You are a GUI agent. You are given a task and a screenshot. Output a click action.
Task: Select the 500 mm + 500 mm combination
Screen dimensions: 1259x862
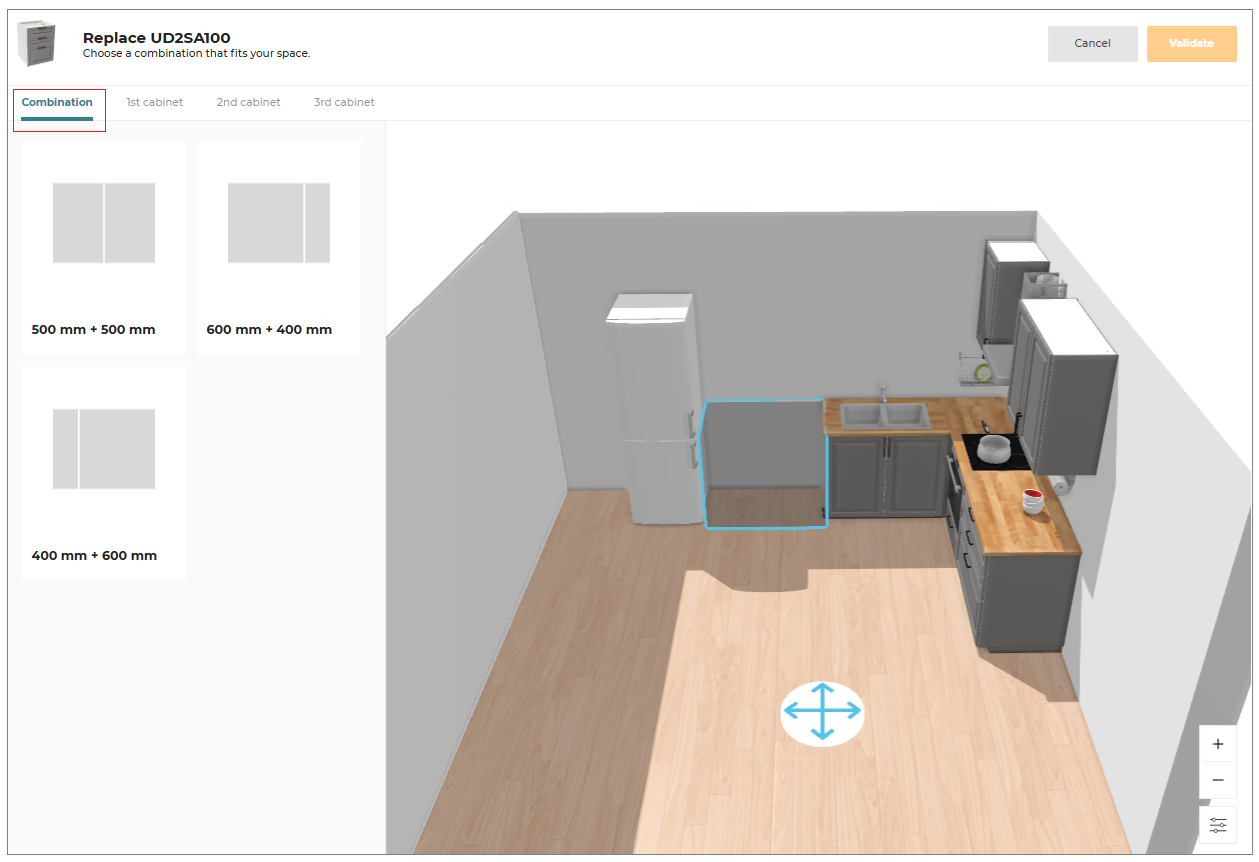click(103, 248)
